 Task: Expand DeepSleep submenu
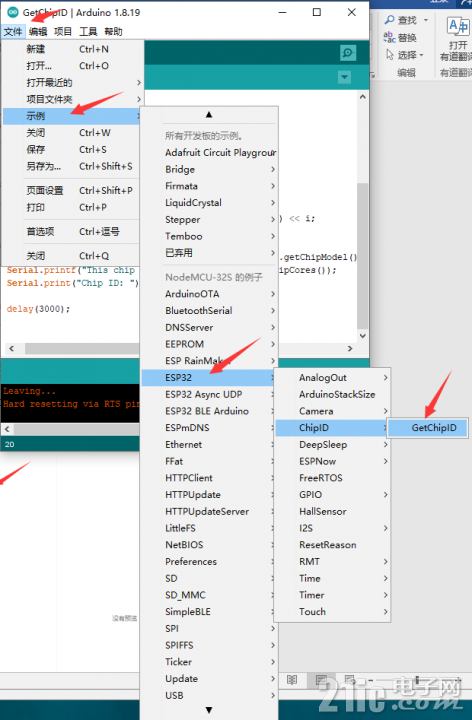tap(332, 444)
